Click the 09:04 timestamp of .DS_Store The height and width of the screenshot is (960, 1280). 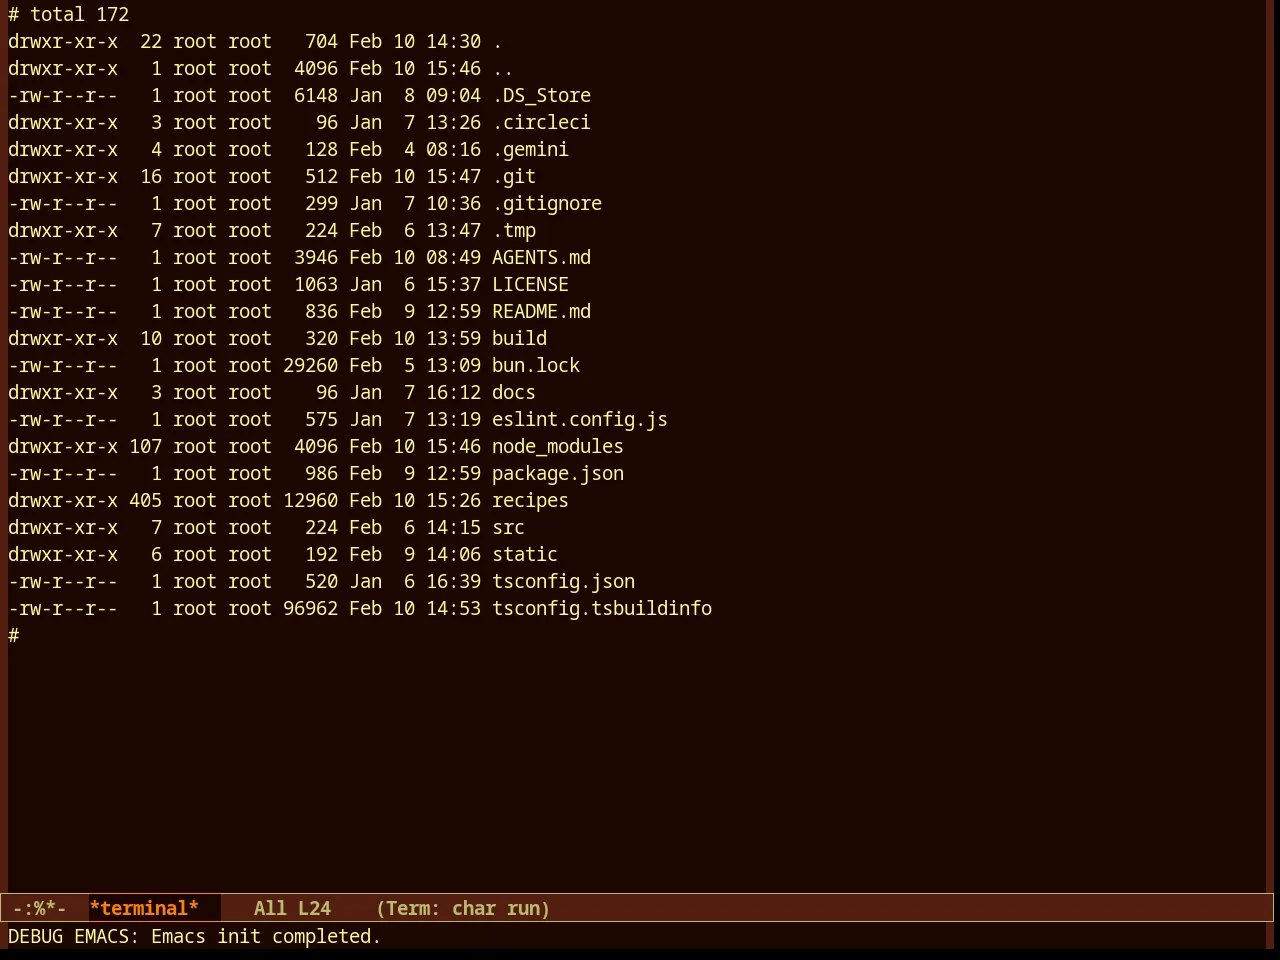453,96
